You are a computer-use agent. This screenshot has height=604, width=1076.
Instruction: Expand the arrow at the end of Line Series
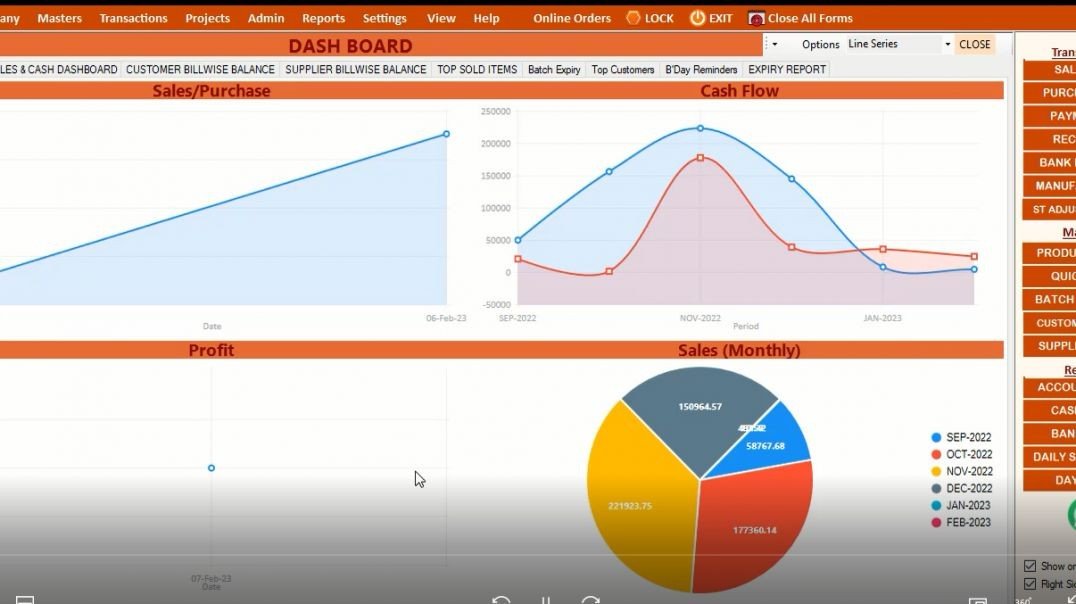(x=946, y=44)
